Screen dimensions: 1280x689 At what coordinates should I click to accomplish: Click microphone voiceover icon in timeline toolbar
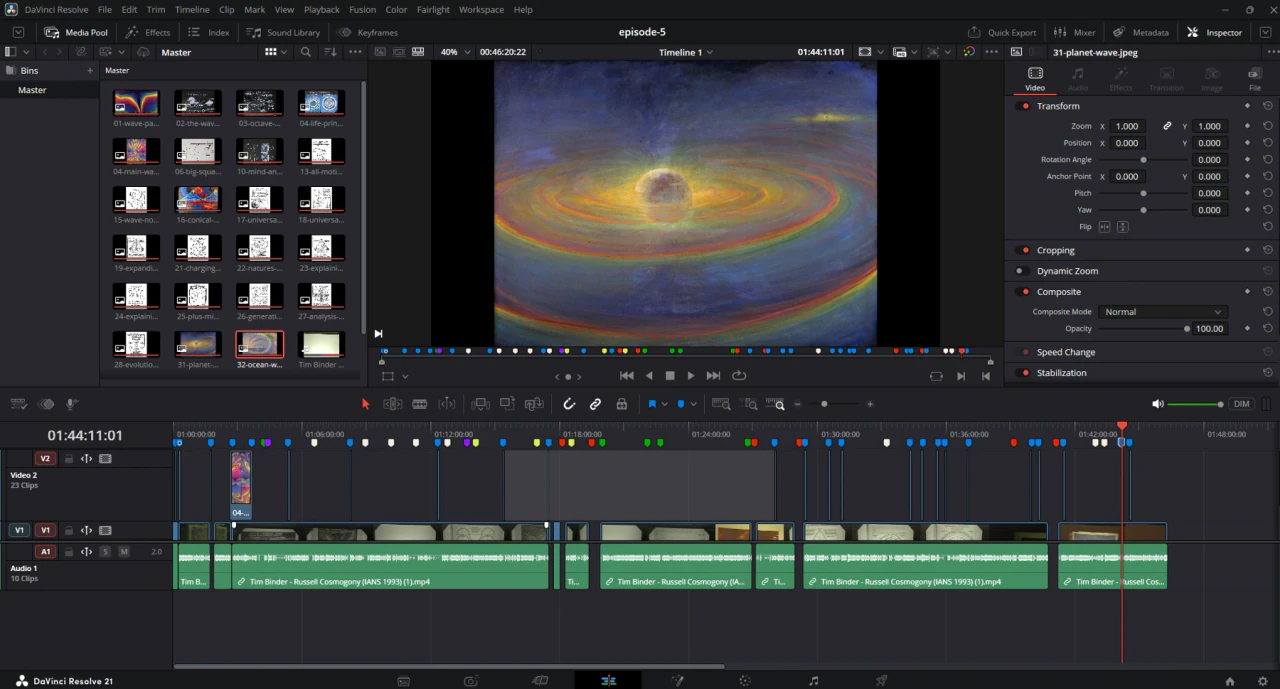pos(72,404)
